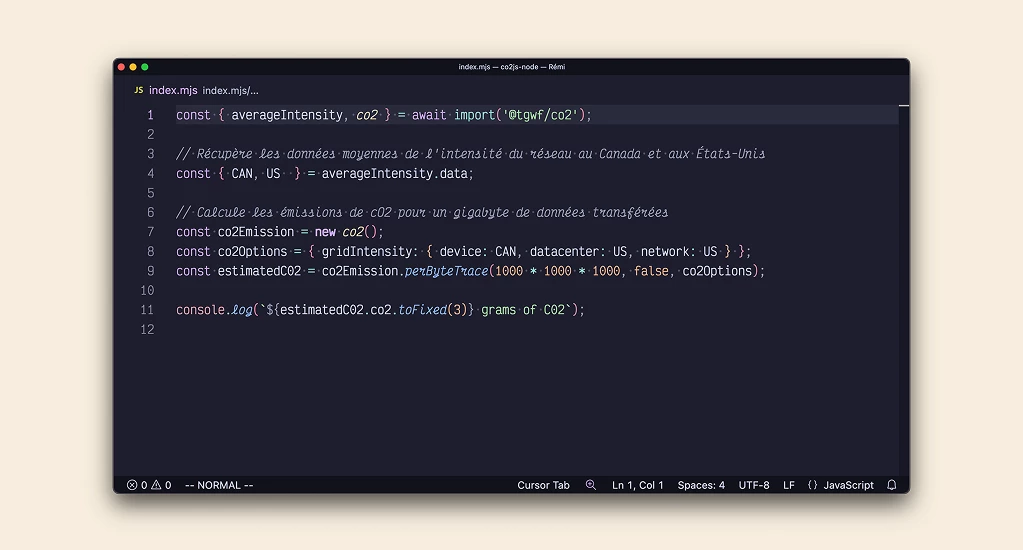
Task: Select line number 11 in gutter
Action: click(147, 310)
